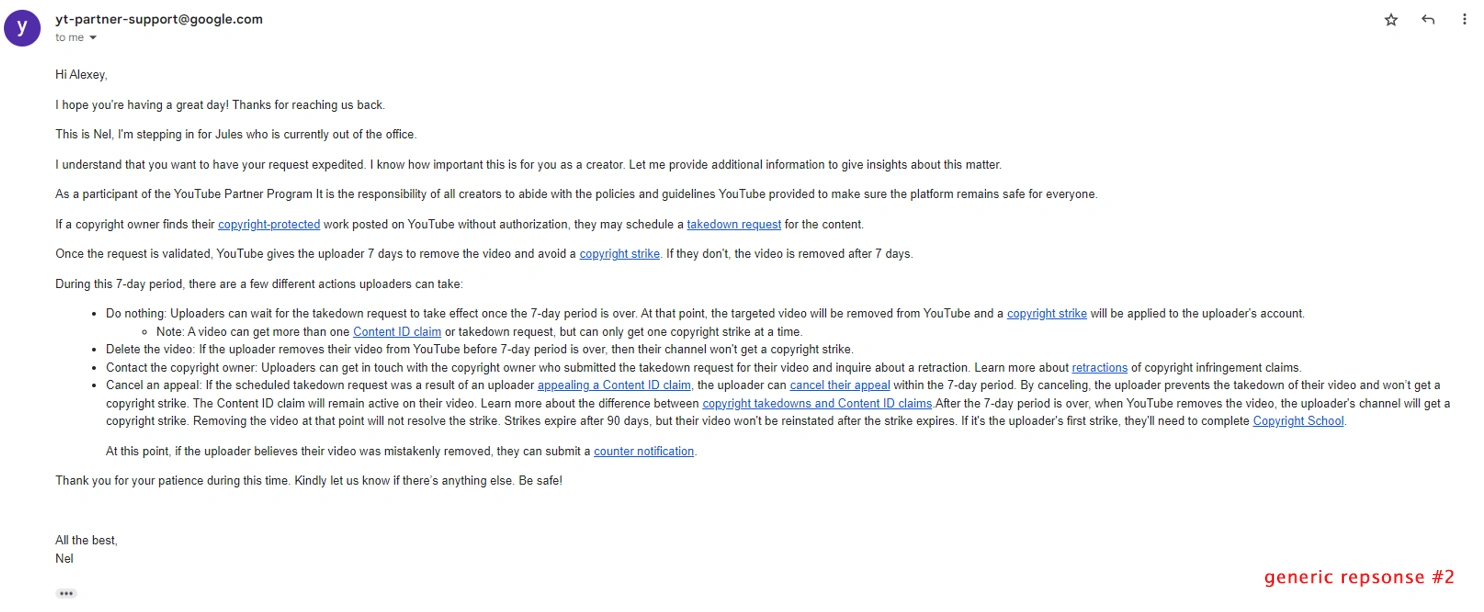Open 'copyright takedowns and Content ID claims' link
This screenshot has width=1484, height=612.
coord(817,404)
